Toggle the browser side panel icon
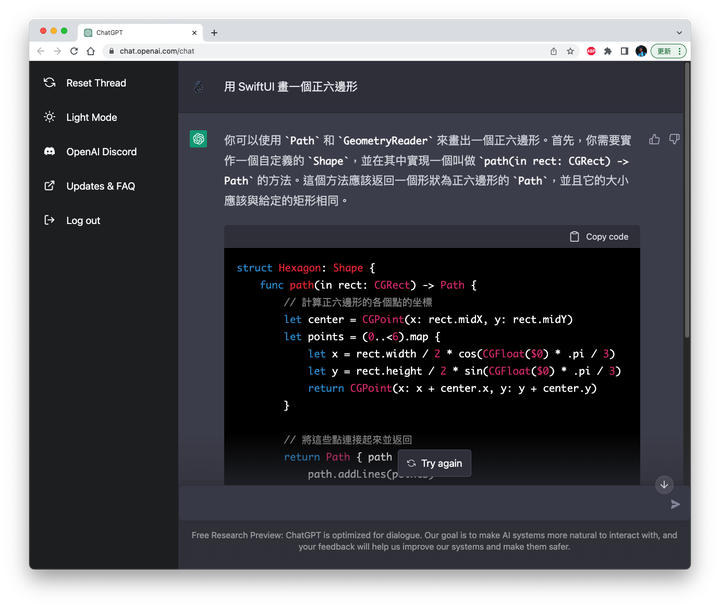This screenshot has height=608, width=720. (x=624, y=51)
